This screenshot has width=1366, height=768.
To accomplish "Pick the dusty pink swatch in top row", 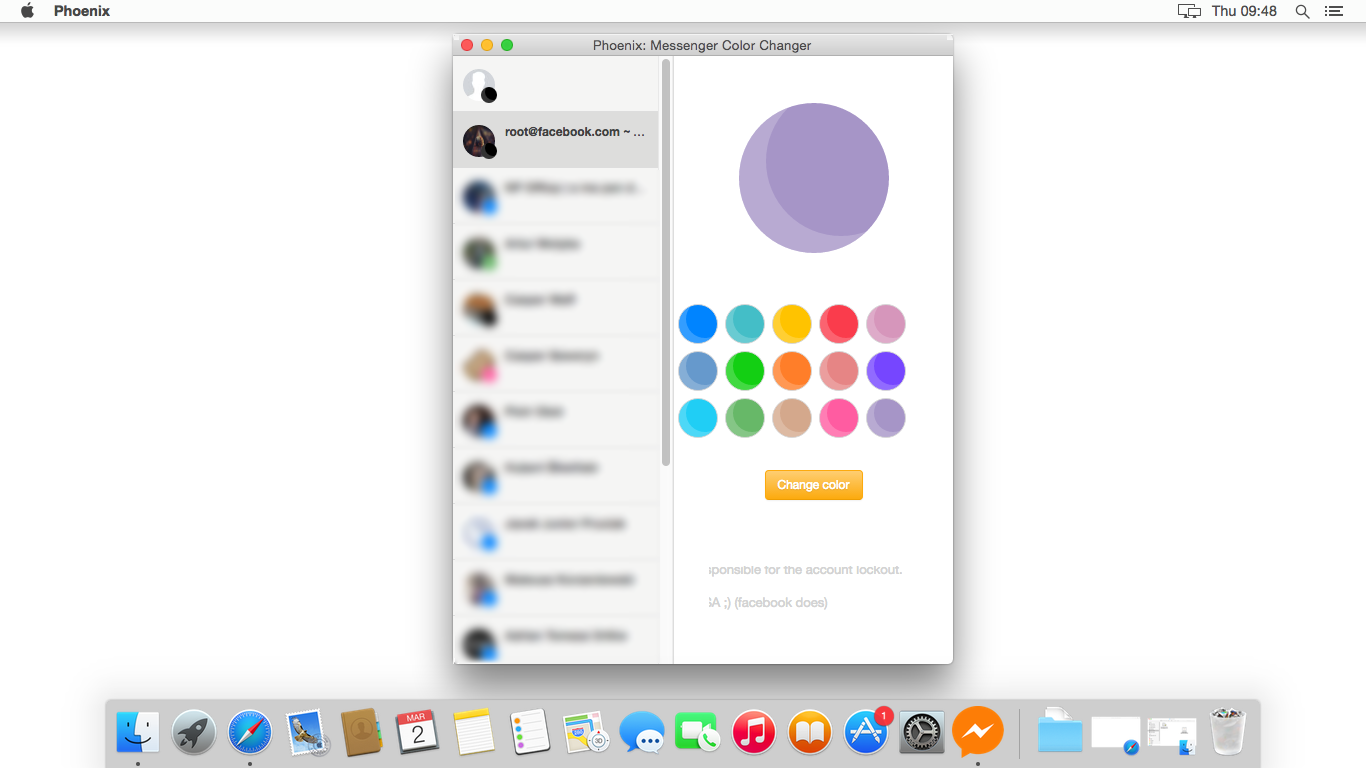I will point(886,324).
